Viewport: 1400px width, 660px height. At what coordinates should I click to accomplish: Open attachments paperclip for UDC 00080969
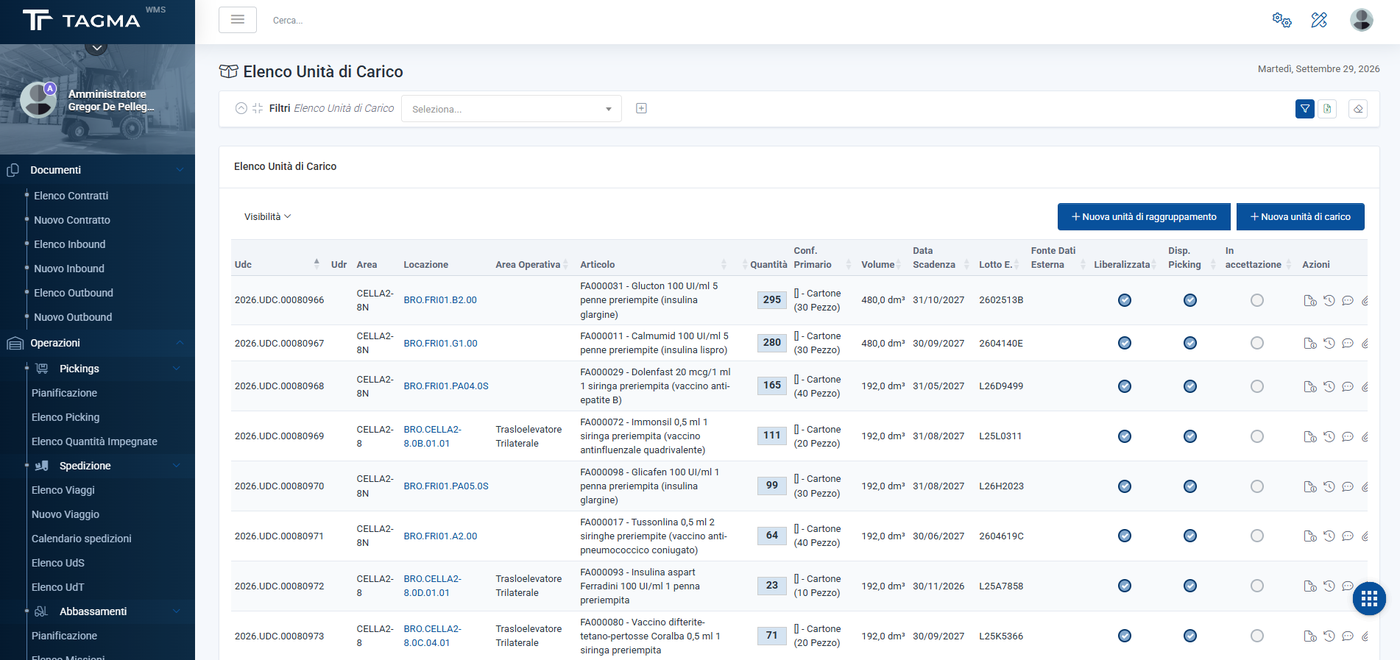[1365, 436]
